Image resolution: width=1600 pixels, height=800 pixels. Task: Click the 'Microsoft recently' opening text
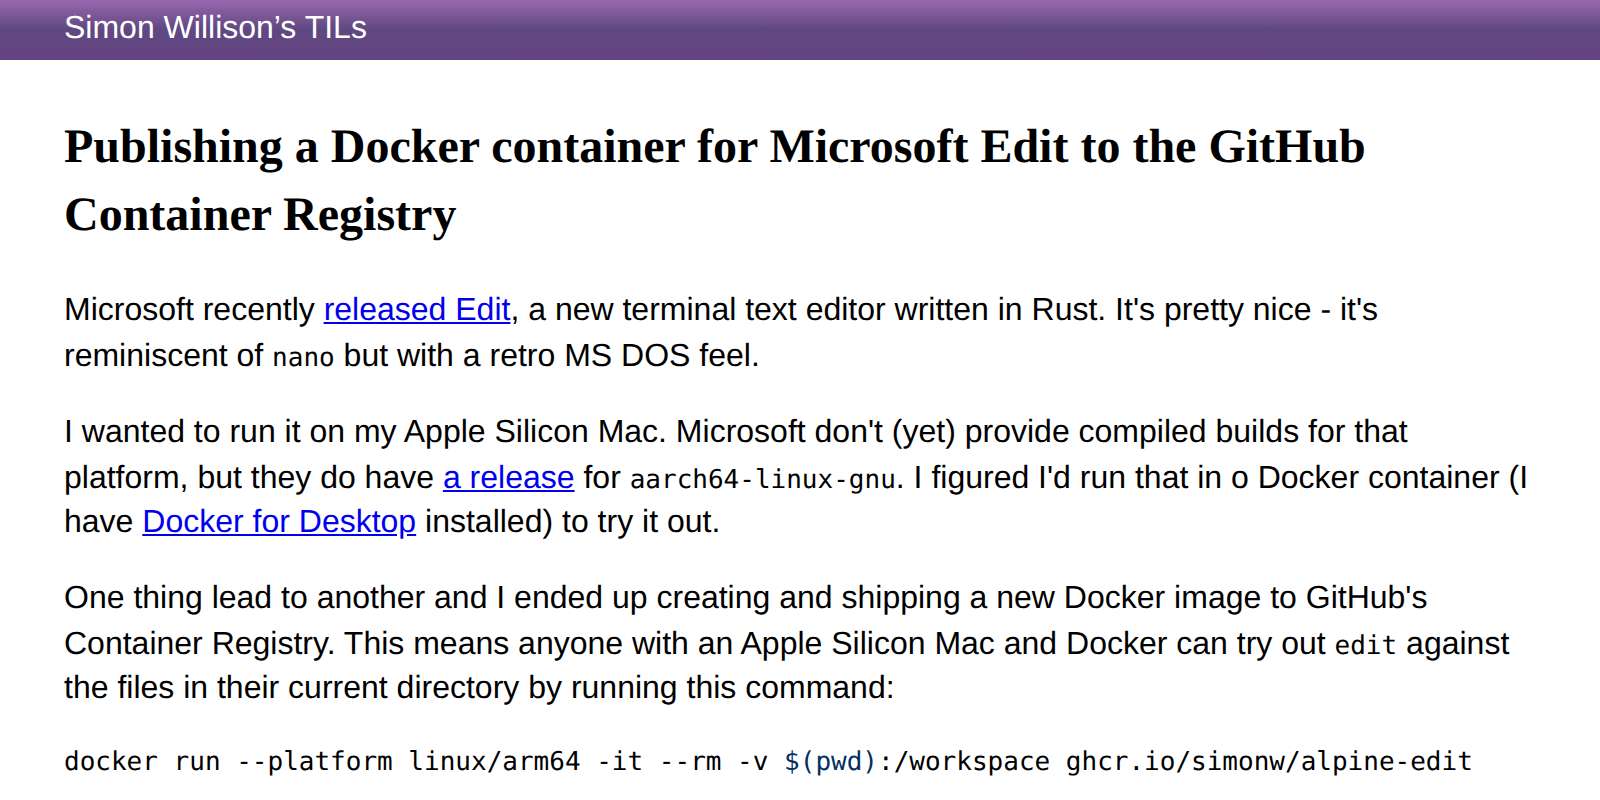click(x=190, y=310)
